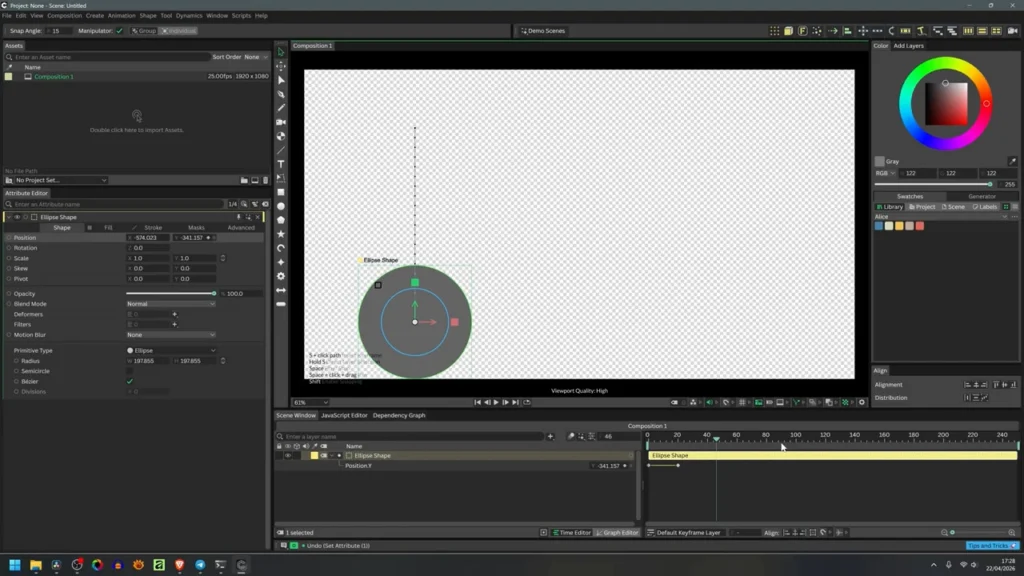Toggle the Scale proportional link
The width and height of the screenshot is (1024, 576).
(x=223, y=258)
